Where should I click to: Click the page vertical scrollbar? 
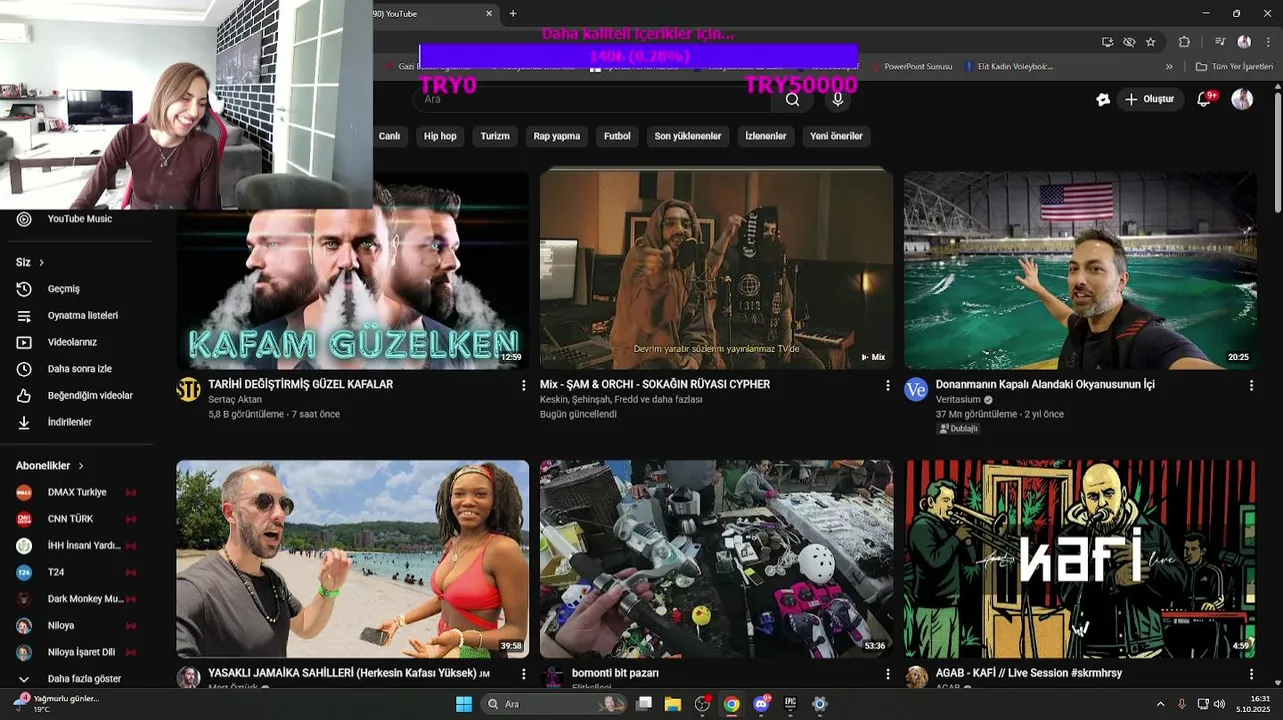click(1277, 150)
